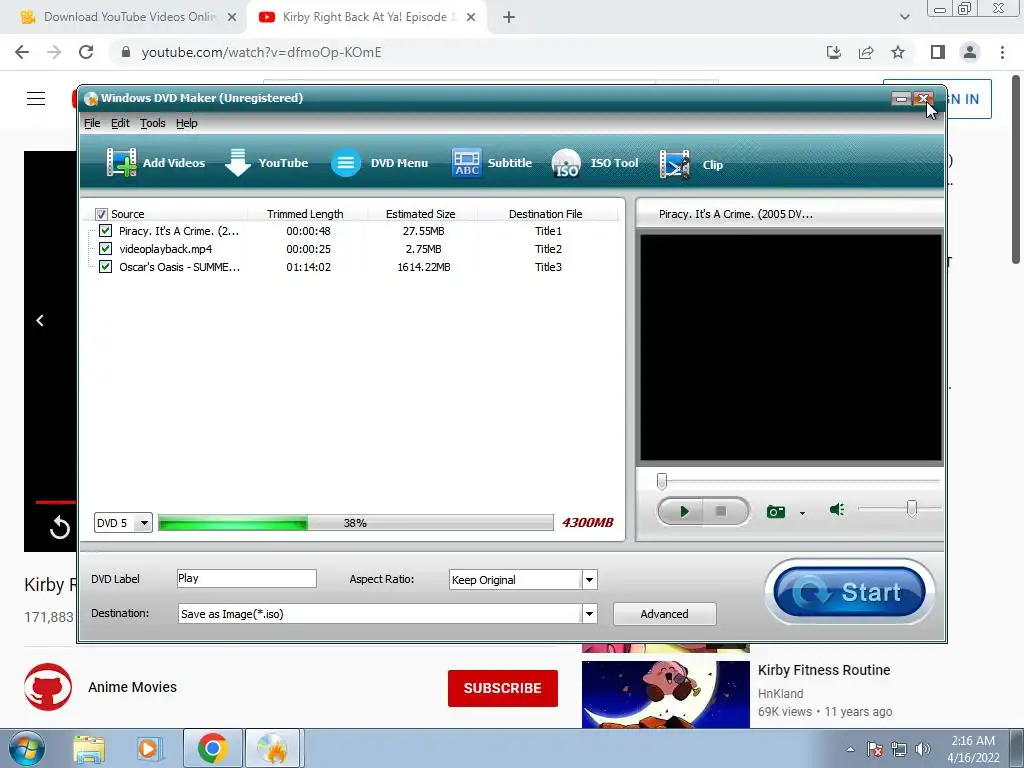
Task: Open the Windows Start menu
Action: [27, 748]
